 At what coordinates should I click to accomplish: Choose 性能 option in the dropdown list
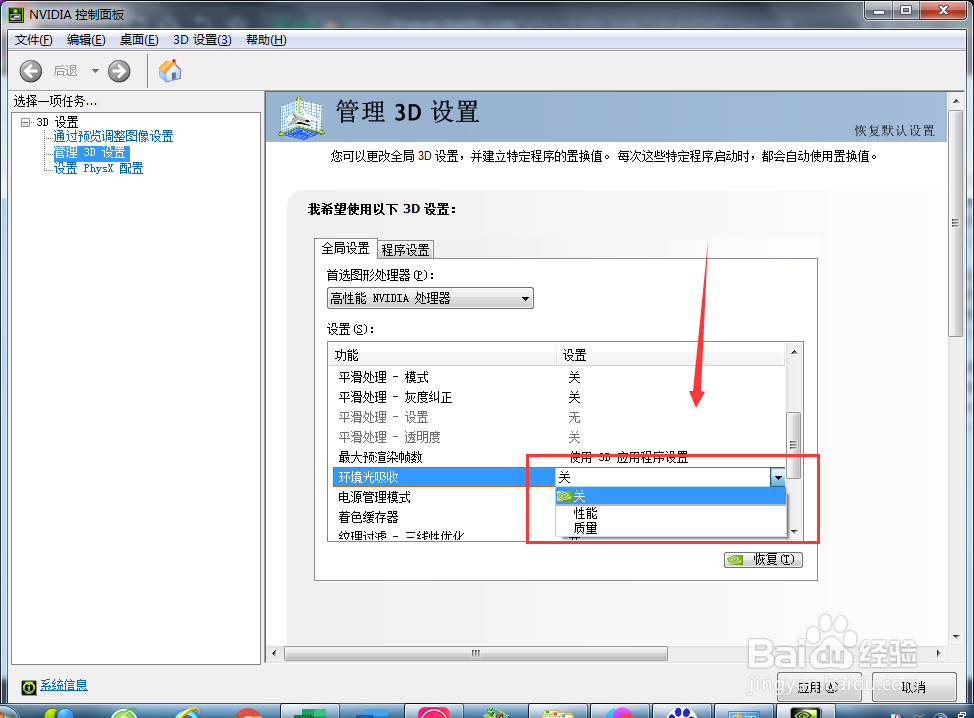(671, 513)
